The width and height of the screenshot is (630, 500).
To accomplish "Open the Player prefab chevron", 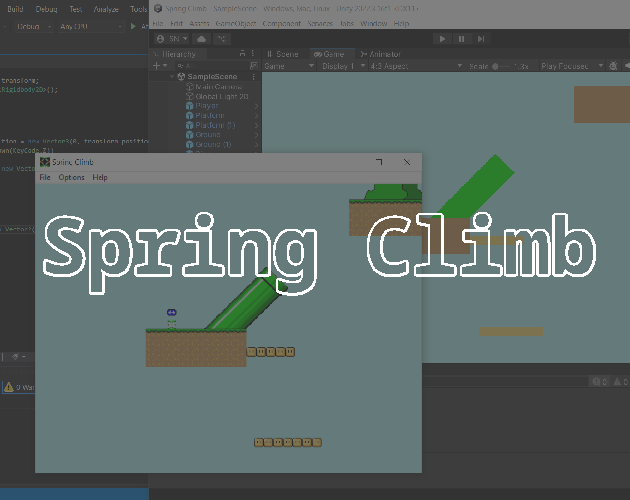I will [x=256, y=106].
